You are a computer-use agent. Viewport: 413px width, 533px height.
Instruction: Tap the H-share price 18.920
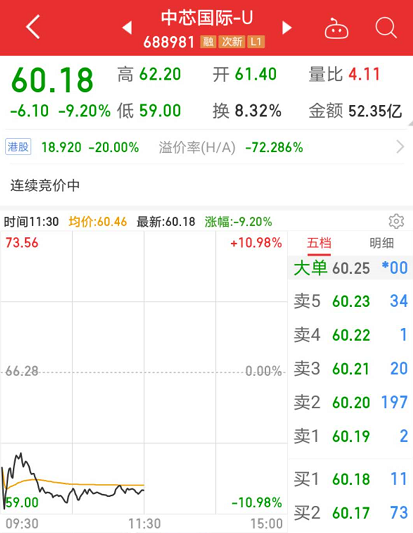click(61, 148)
